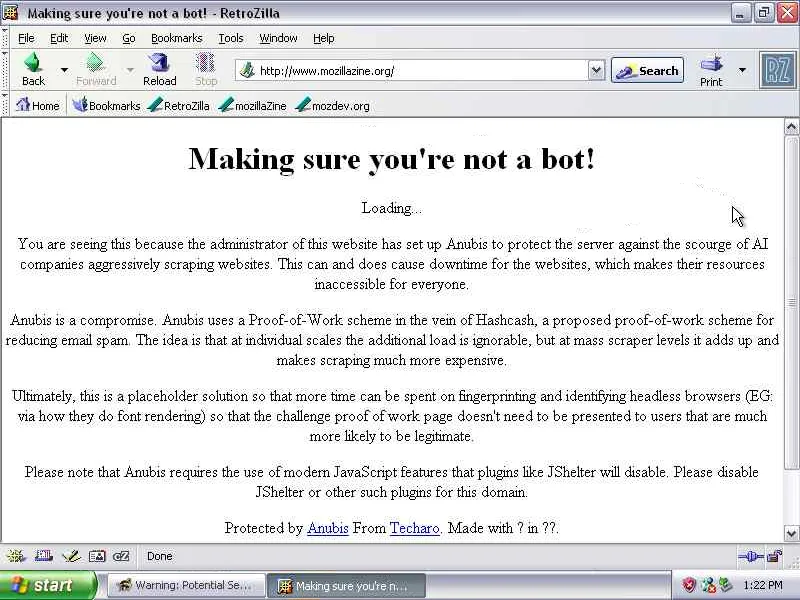Click the Done status bar text
The image size is (800, 600).
159,556
